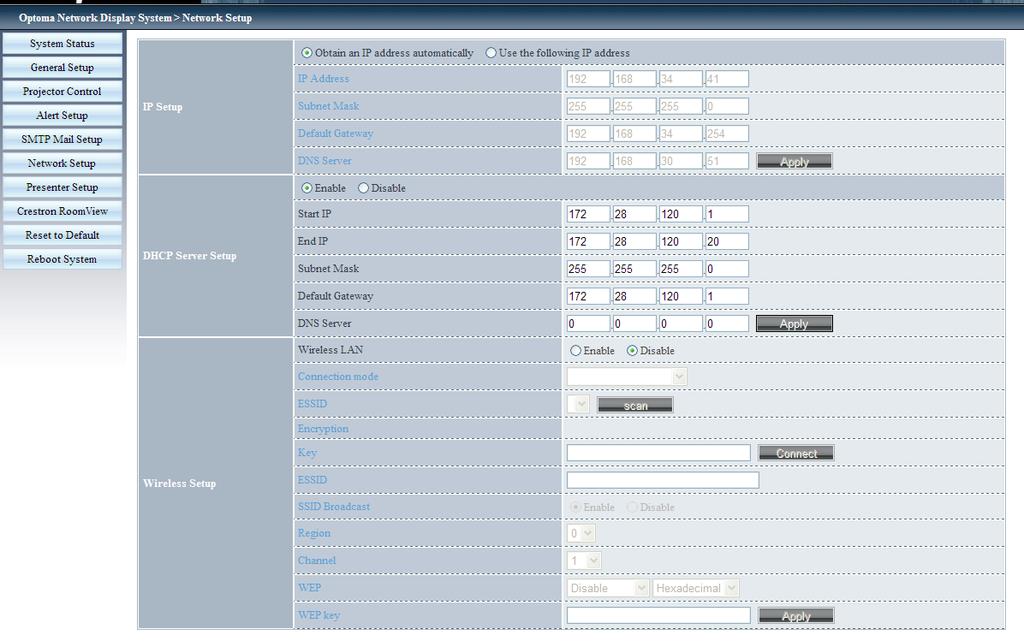Click the DHCP Server Setup section label

(x=189, y=256)
